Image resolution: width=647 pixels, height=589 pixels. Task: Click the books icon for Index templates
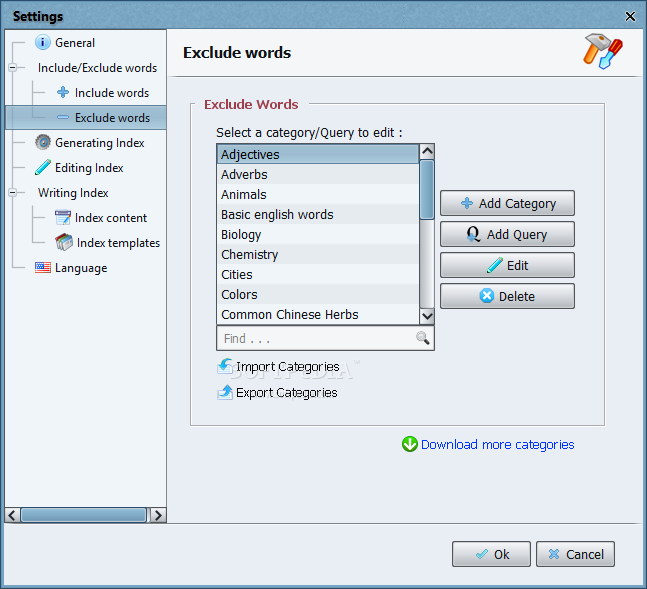[x=64, y=242]
